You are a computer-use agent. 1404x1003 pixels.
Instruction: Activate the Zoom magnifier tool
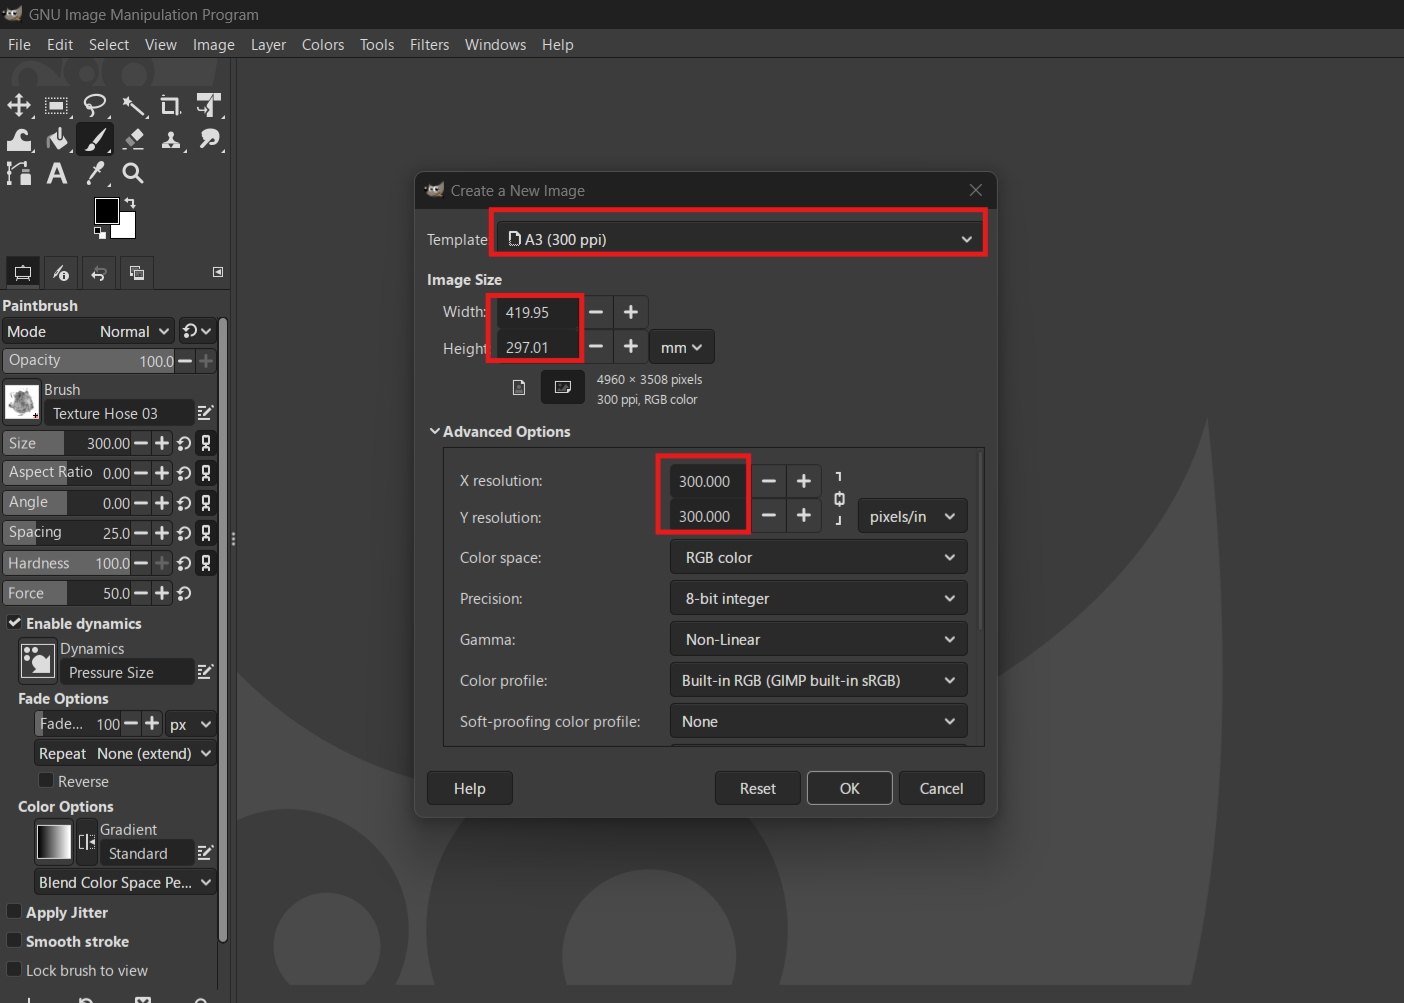[x=133, y=173]
